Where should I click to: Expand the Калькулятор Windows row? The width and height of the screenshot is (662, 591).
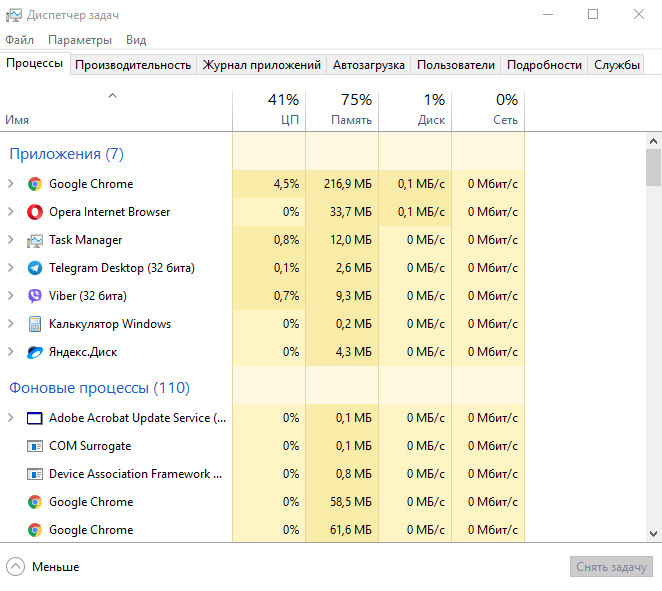11,324
